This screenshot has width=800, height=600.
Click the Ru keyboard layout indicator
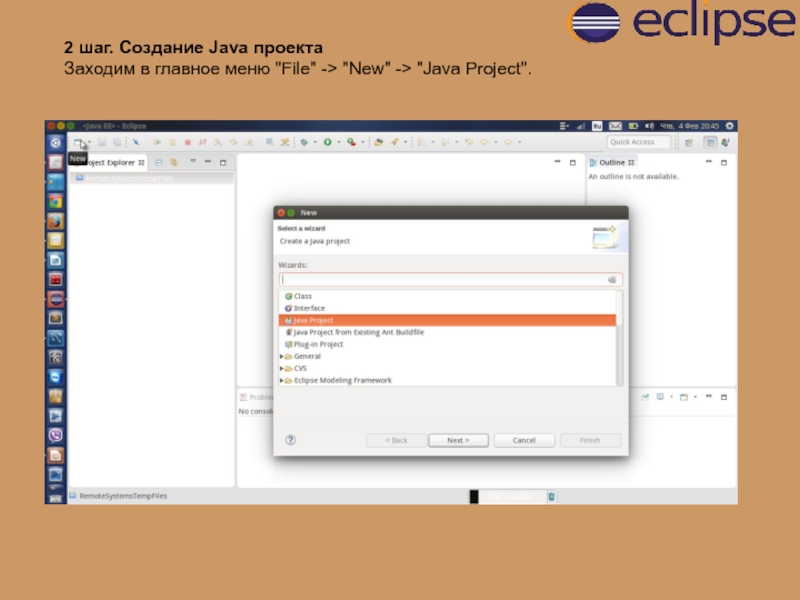point(597,126)
